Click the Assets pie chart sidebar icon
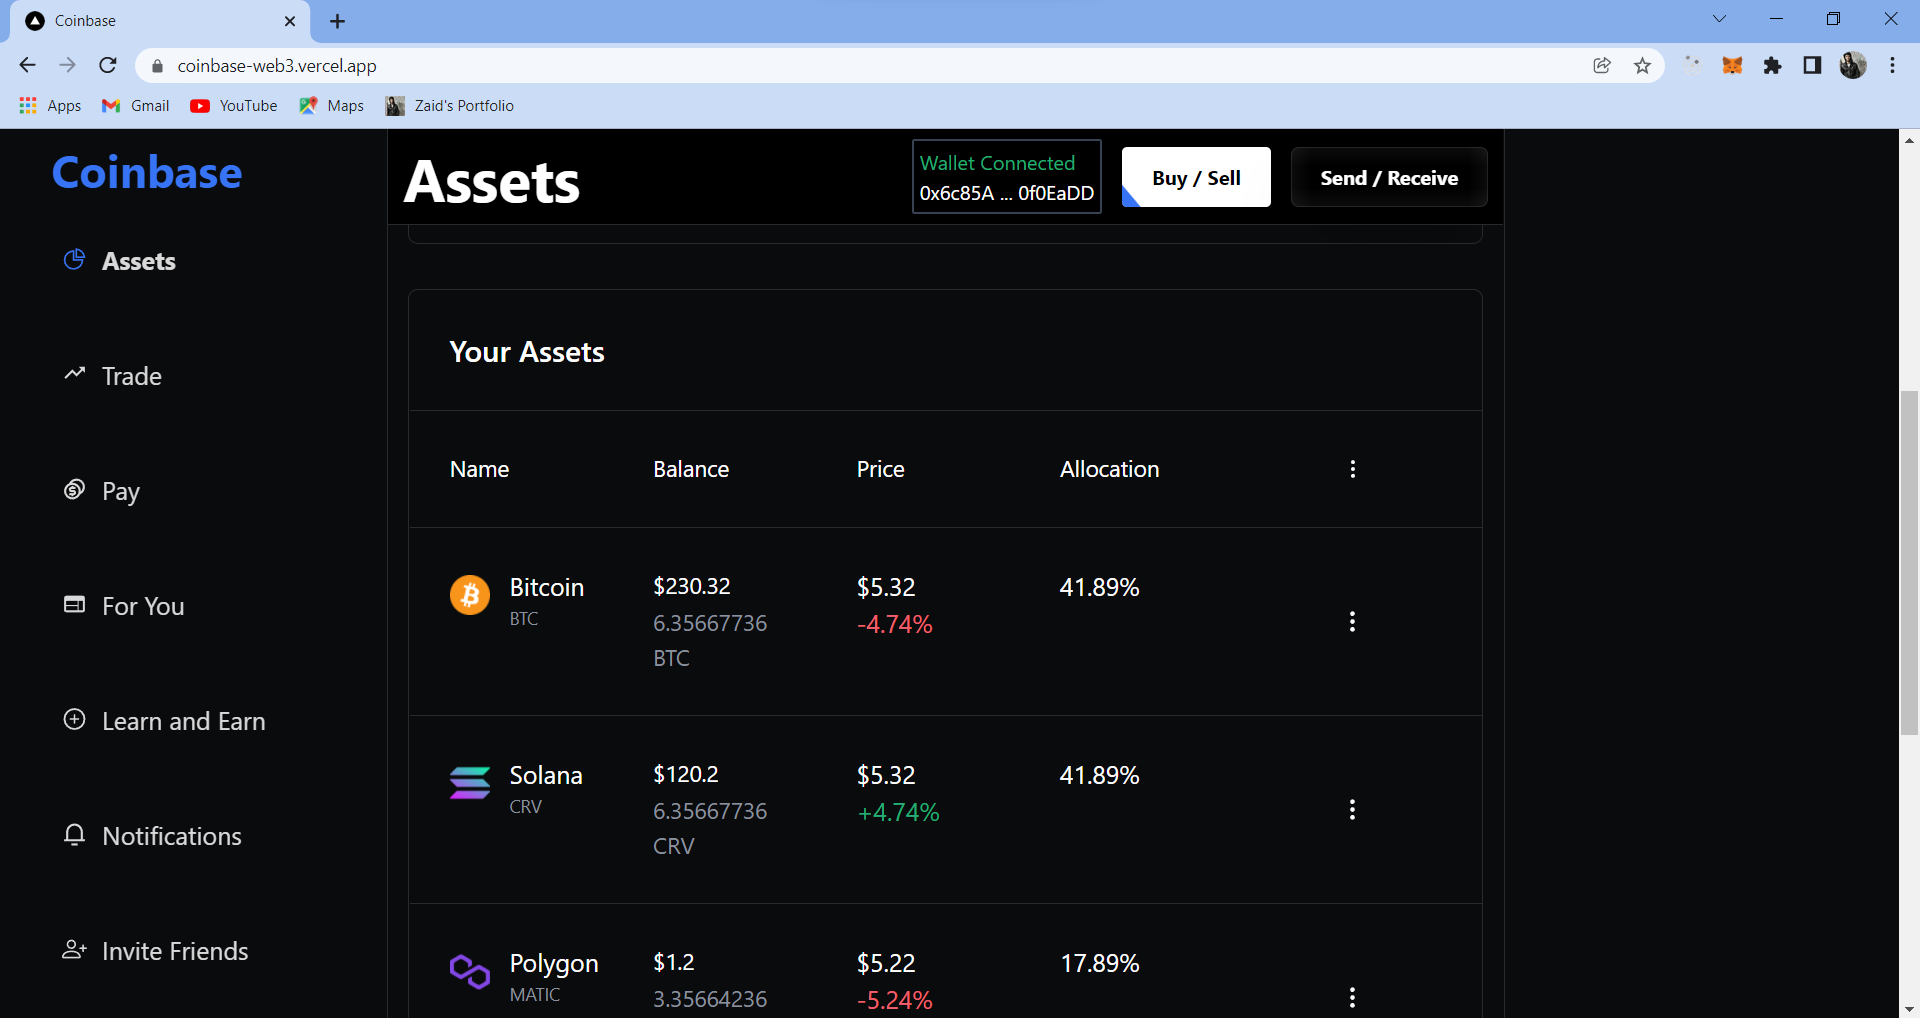Viewport: 1920px width, 1018px height. (74, 260)
